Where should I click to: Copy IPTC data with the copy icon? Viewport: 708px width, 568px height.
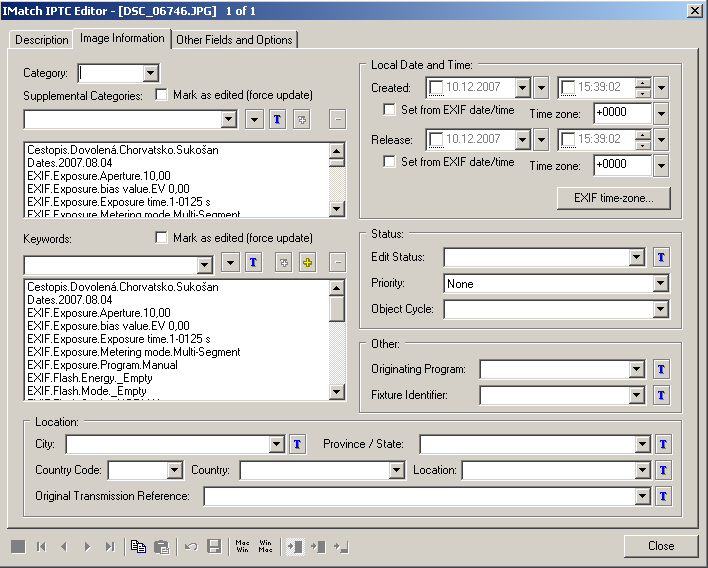tap(138, 547)
